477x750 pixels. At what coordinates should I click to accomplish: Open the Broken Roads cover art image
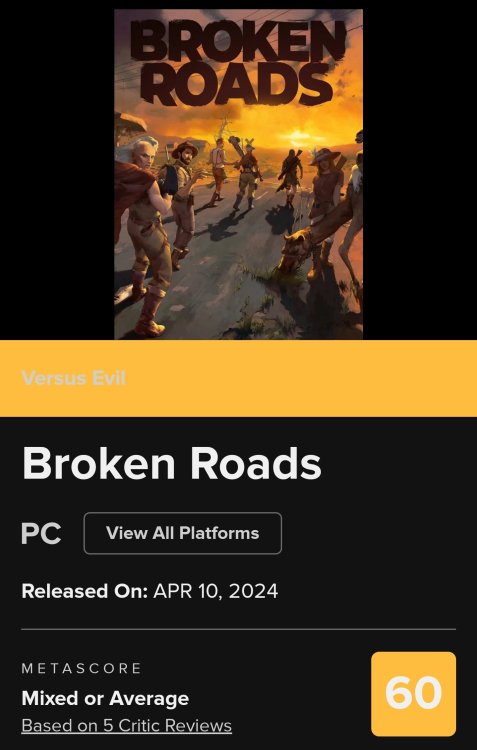pyautogui.click(x=238, y=174)
